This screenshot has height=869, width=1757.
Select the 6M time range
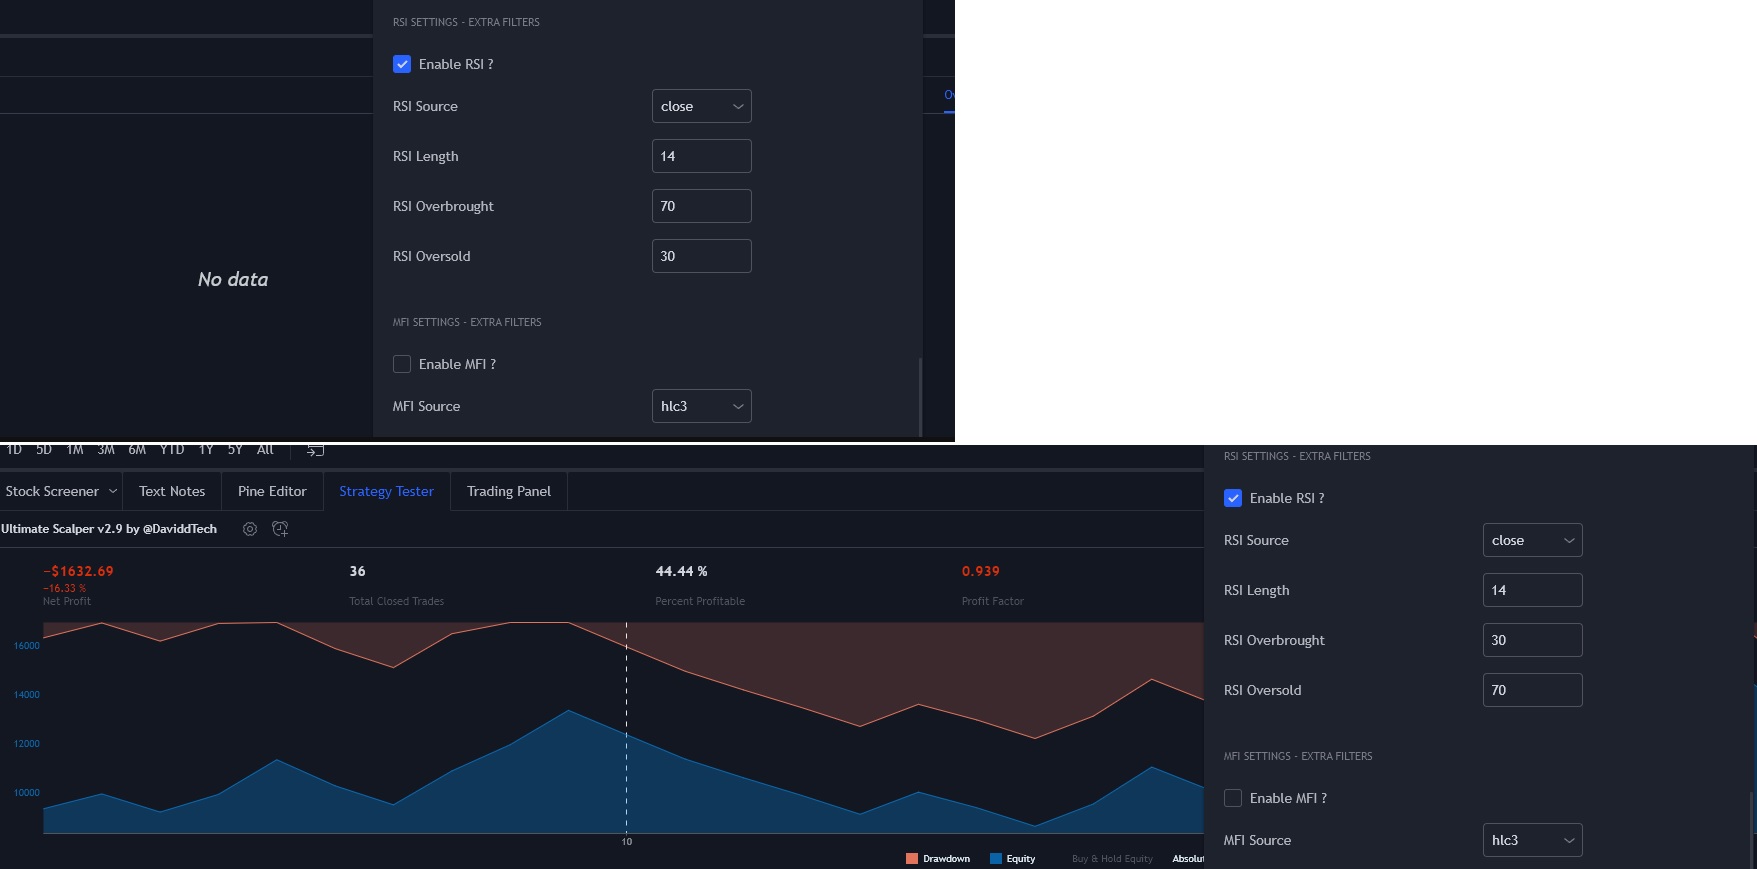[x=137, y=451]
